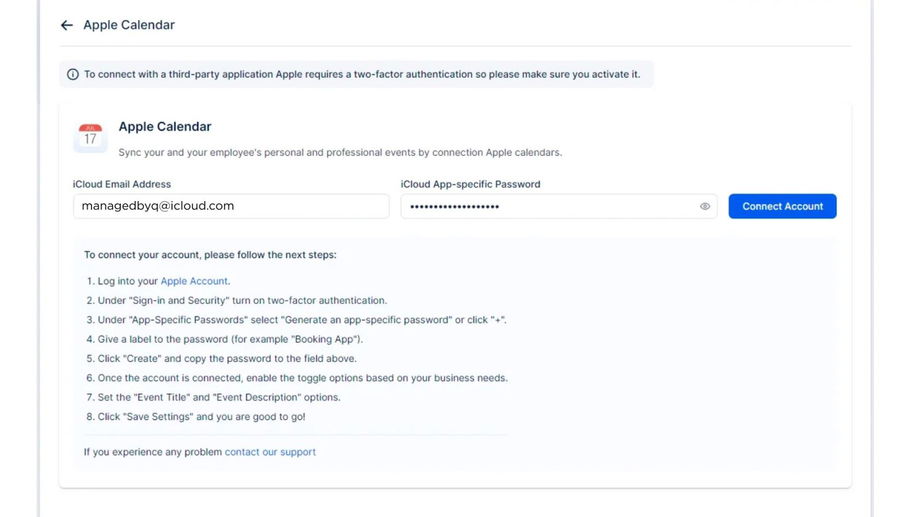Viewport: 920px width, 517px height.
Task: Follow the contact our support link
Action: (x=270, y=452)
